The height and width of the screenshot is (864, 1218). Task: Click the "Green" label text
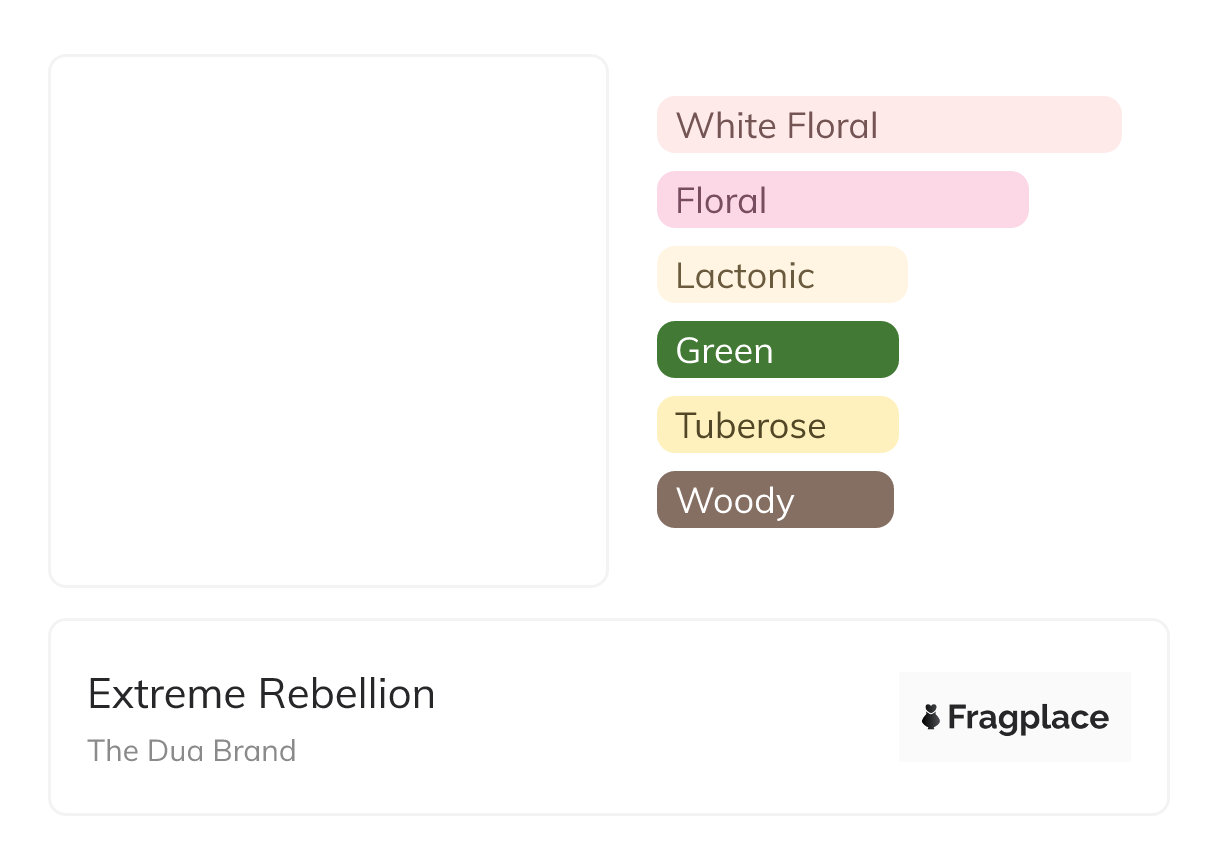(x=724, y=351)
